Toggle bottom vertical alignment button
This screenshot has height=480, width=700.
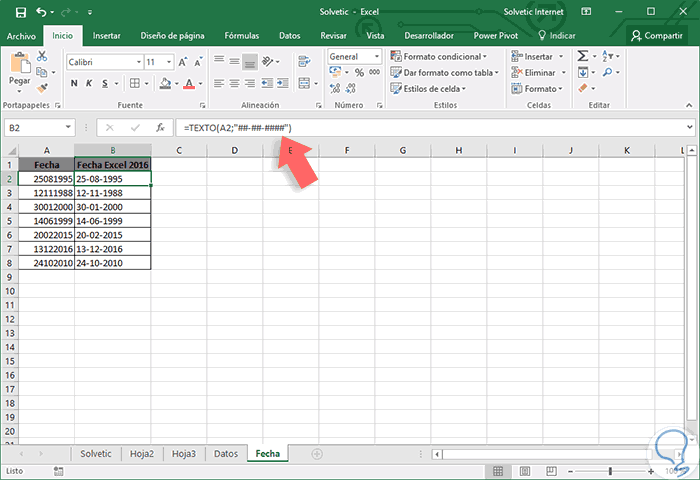click(x=250, y=62)
